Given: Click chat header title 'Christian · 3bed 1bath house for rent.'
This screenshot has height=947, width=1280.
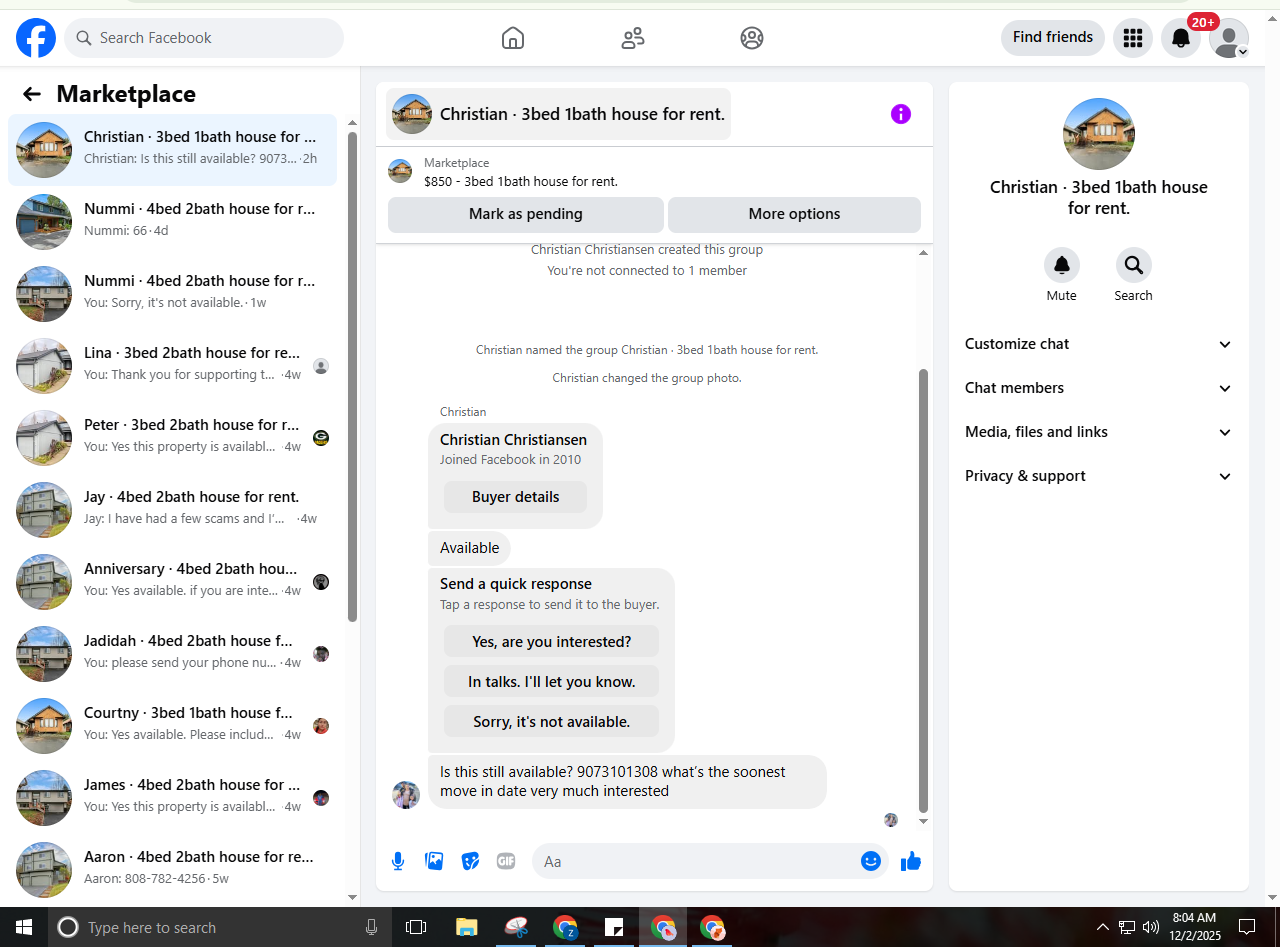Looking at the screenshot, I should click(x=582, y=114).
